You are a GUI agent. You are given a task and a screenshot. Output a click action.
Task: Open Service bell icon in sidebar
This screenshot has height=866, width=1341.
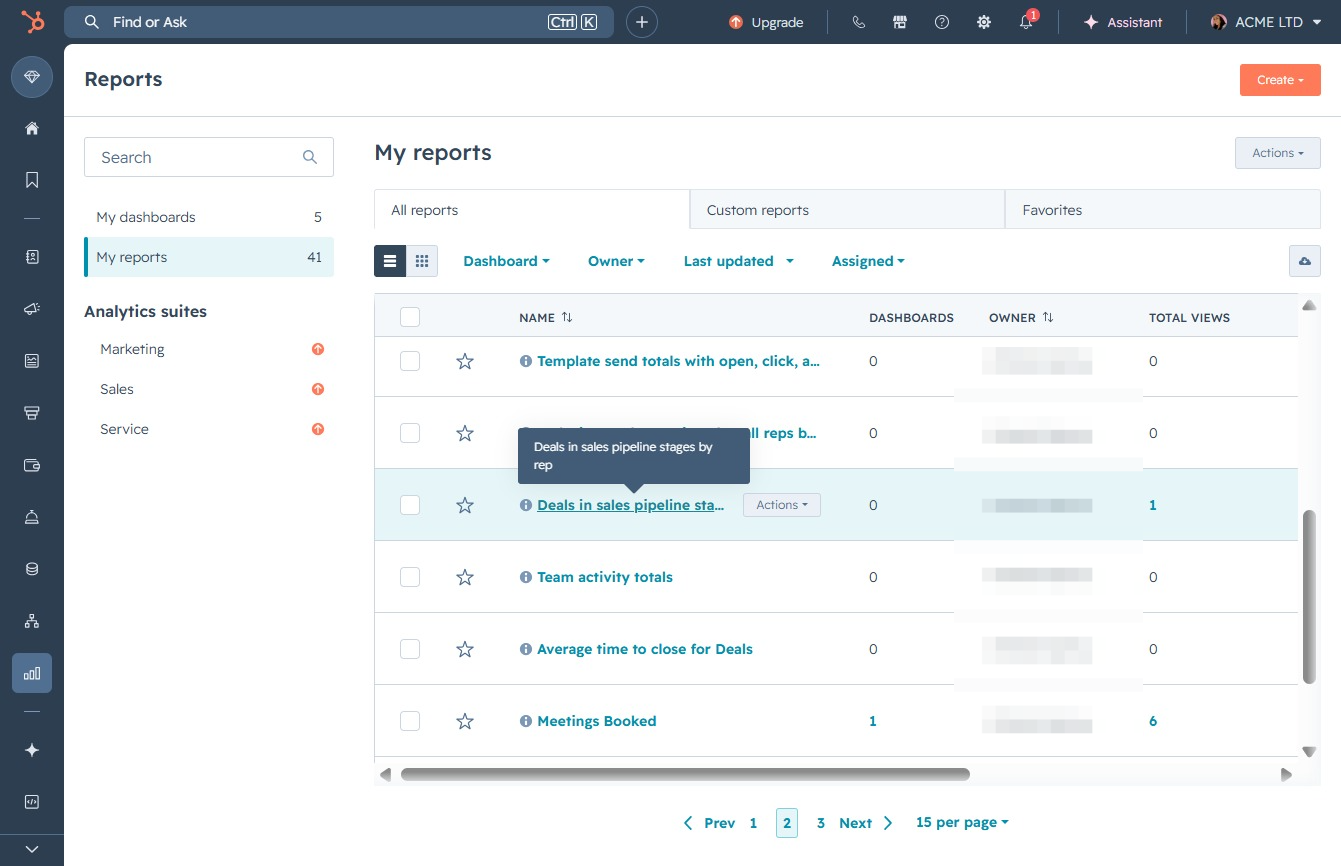[32, 517]
